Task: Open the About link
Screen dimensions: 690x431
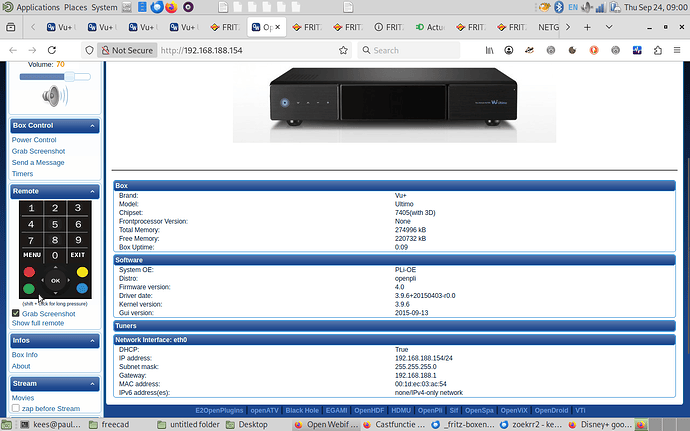Action: [21, 366]
